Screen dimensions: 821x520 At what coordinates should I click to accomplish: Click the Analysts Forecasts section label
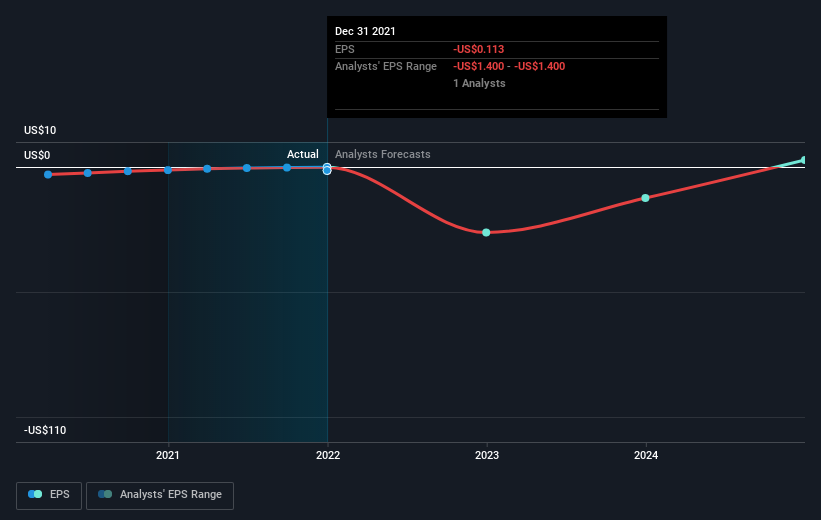point(383,154)
